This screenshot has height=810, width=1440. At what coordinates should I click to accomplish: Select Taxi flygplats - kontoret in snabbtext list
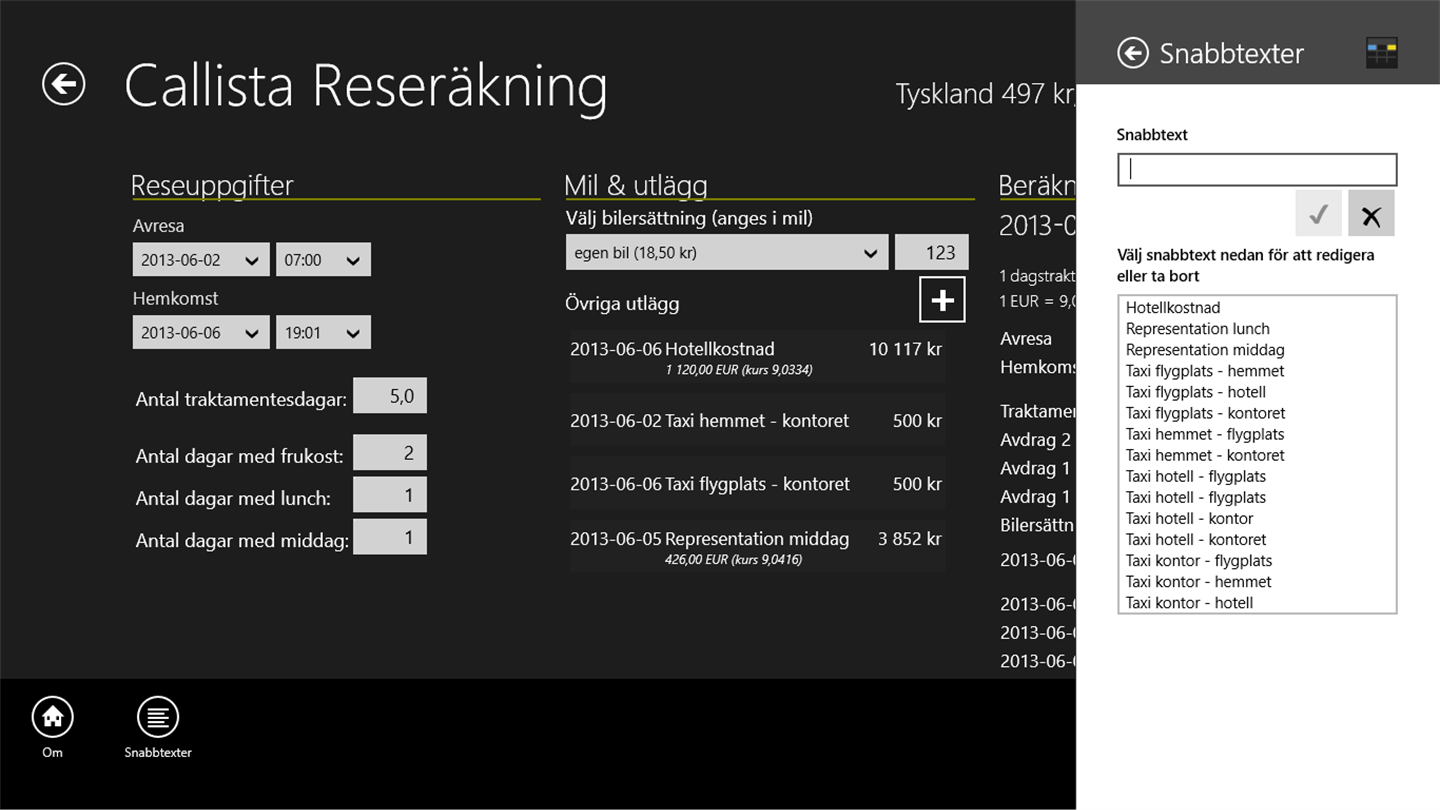click(1257, 413)
